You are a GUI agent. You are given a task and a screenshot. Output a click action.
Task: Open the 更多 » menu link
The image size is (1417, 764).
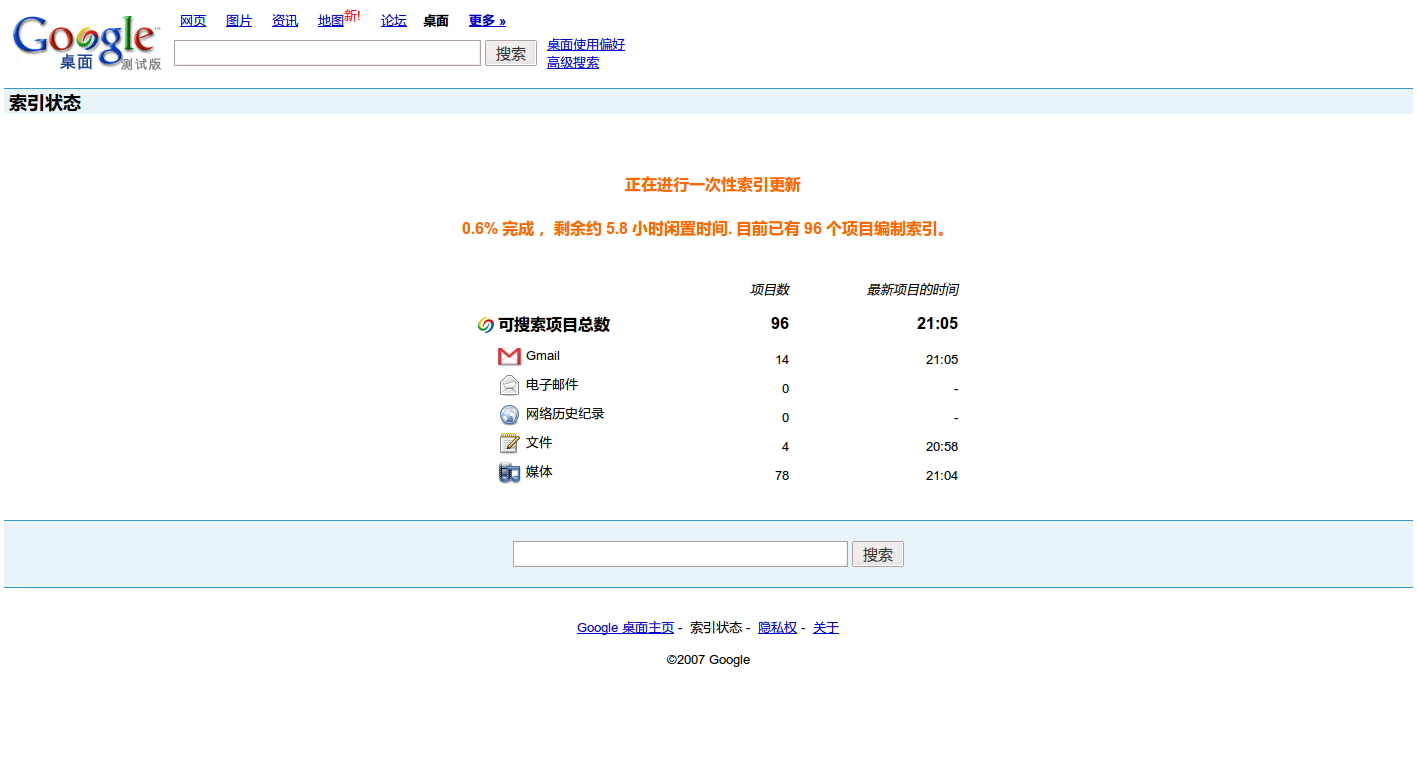point(487,21)
